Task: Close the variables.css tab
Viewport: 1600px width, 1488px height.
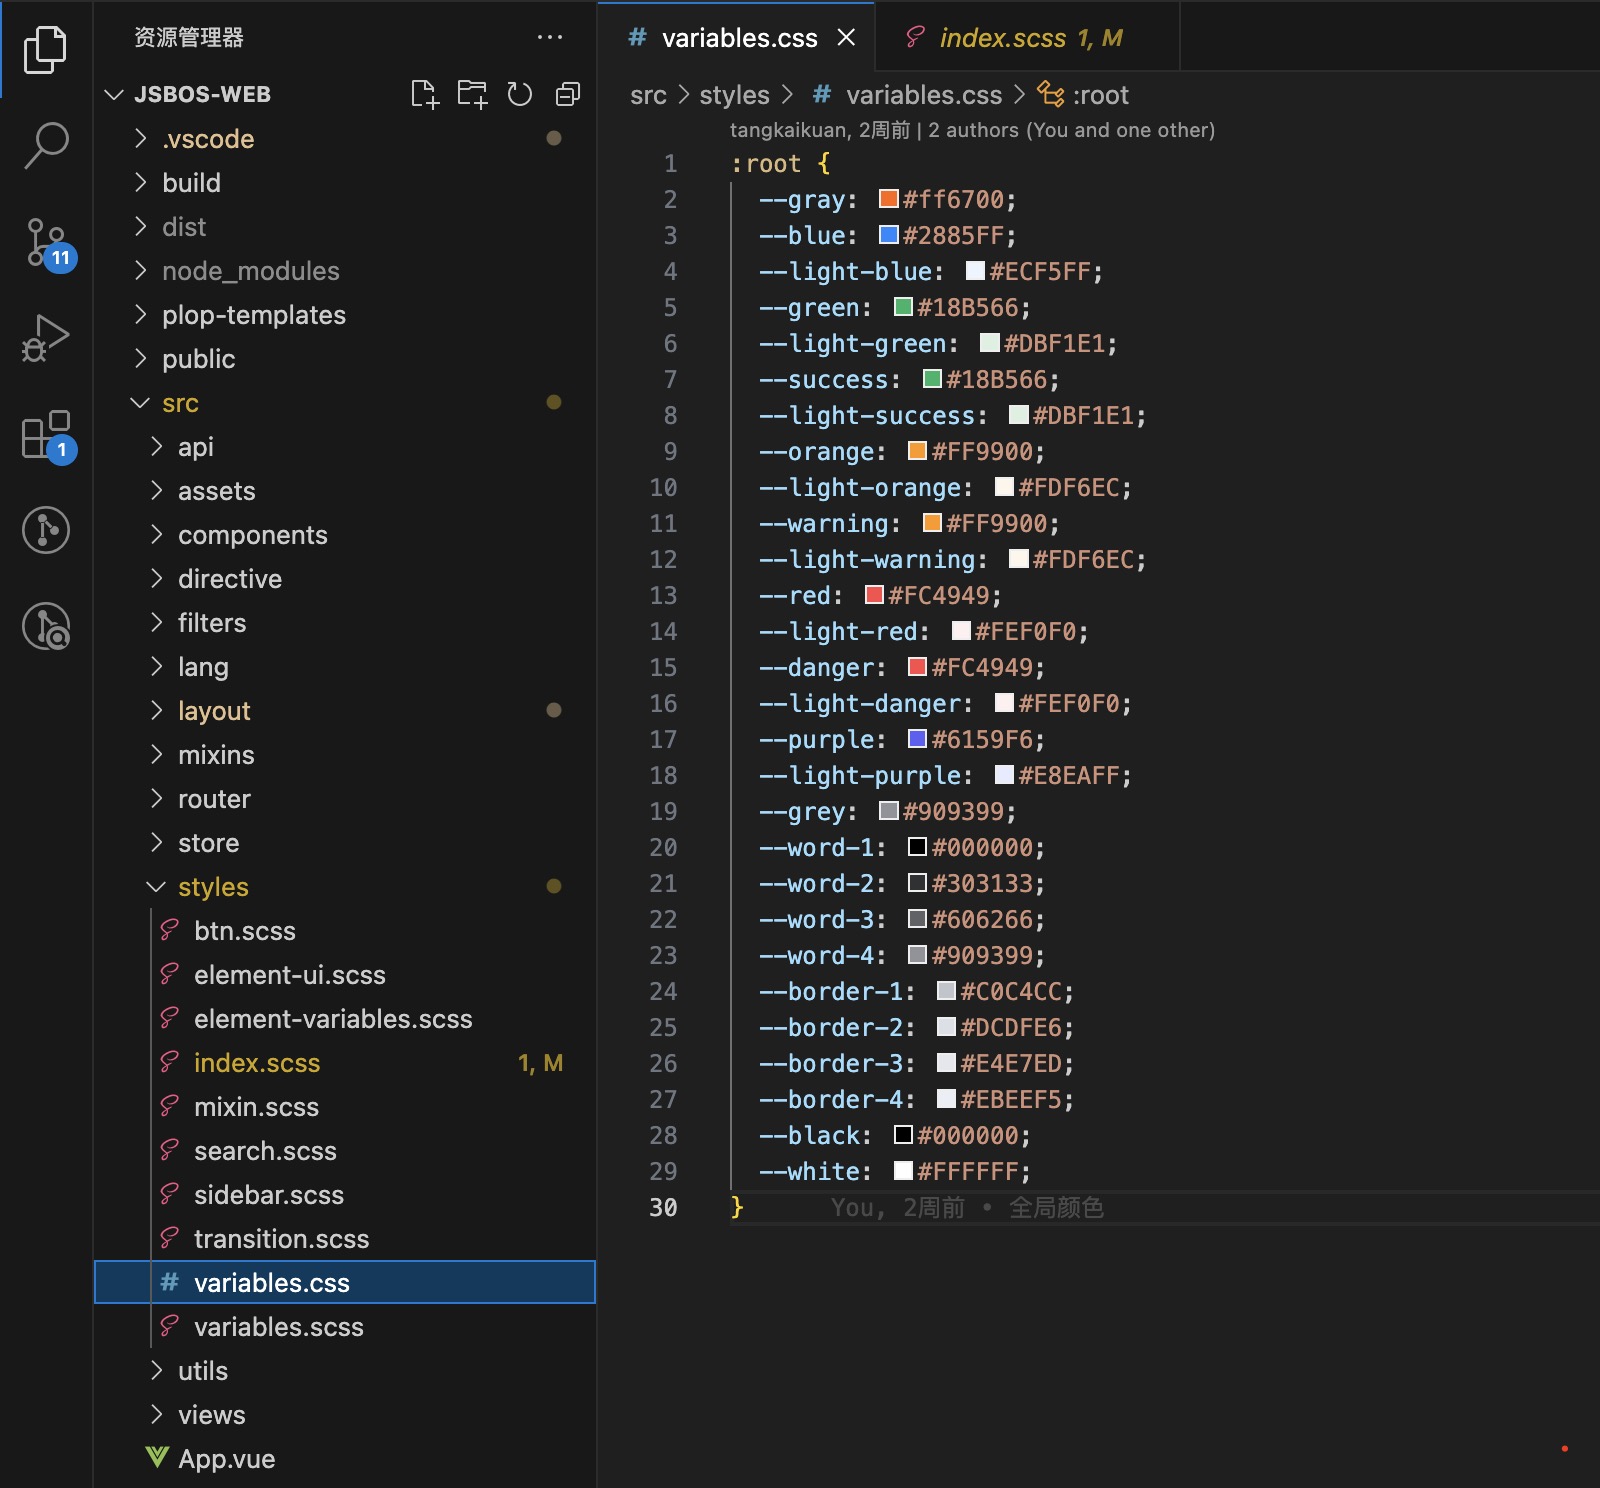Action: (846, 38)
